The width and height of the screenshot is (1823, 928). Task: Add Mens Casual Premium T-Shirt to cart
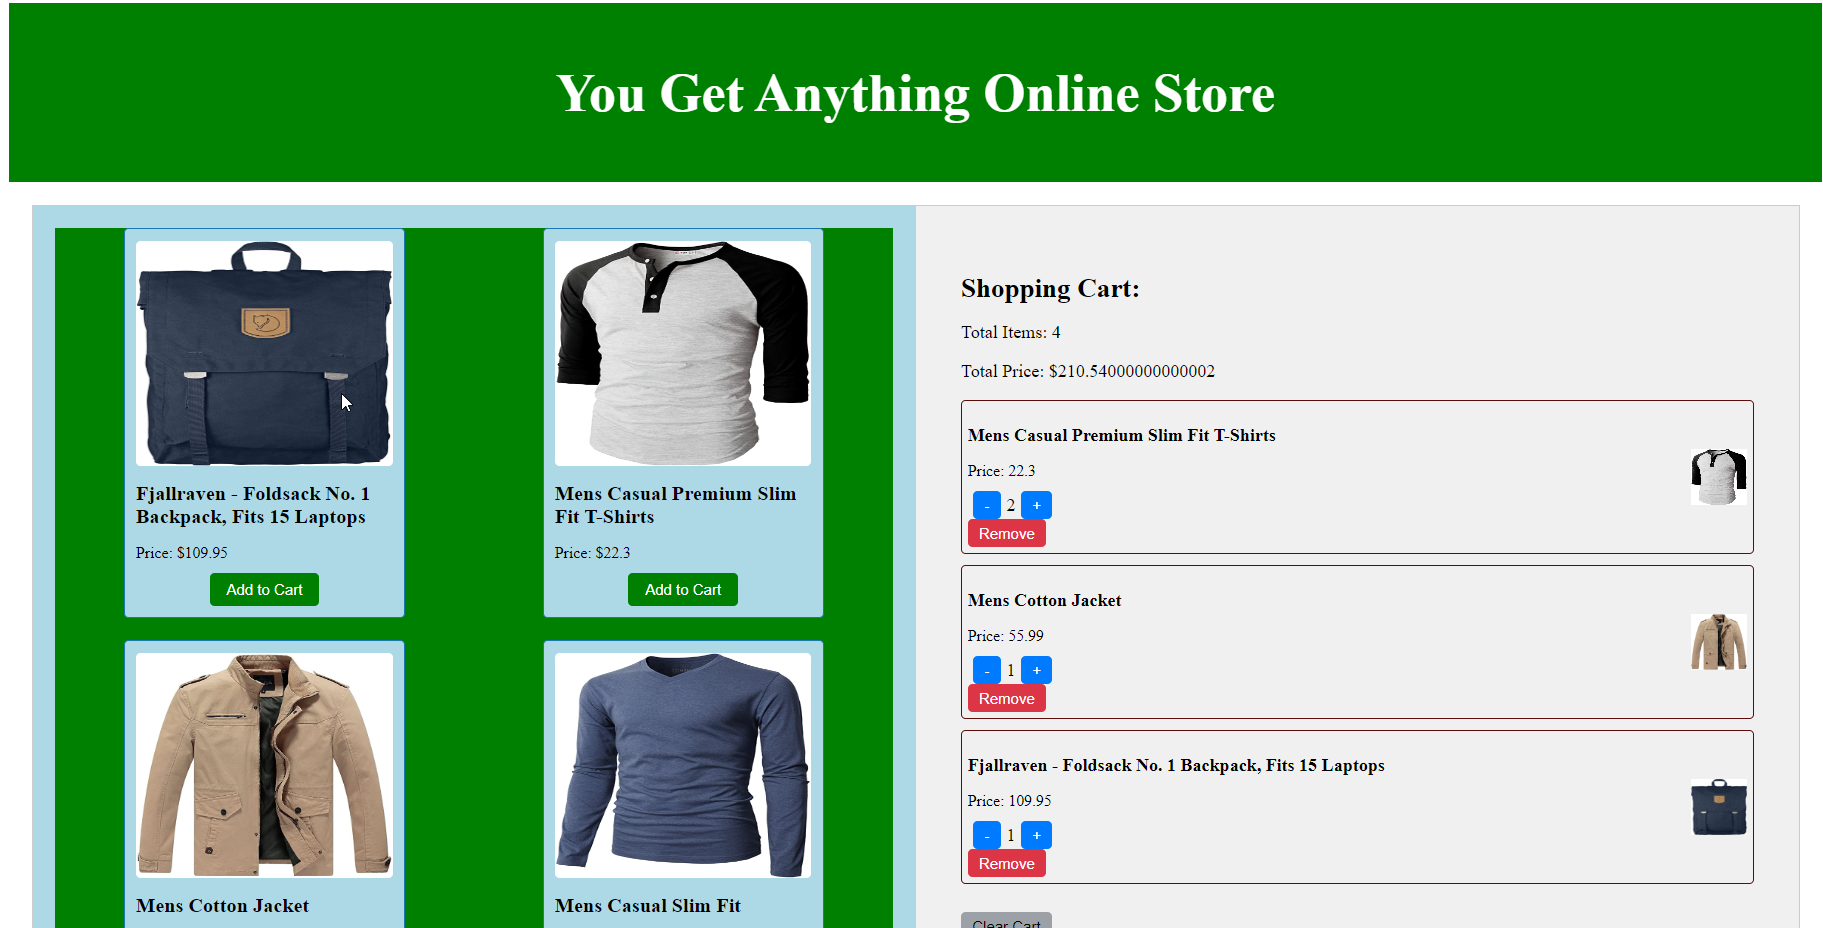683,590
